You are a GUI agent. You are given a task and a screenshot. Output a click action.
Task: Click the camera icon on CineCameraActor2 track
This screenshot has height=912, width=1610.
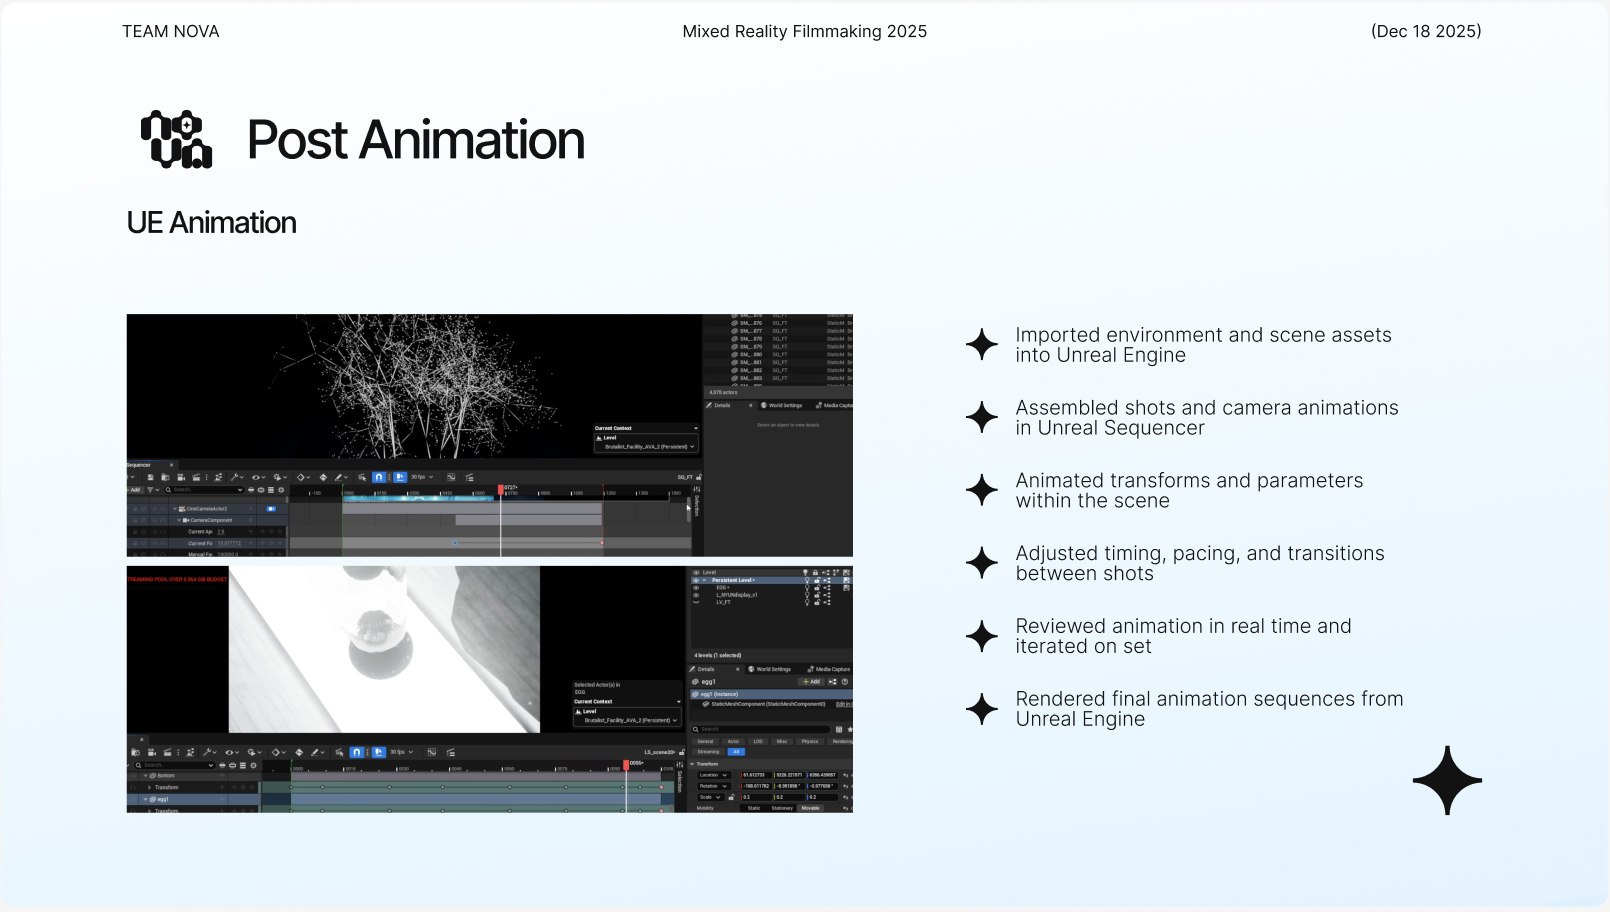[271, 509]
